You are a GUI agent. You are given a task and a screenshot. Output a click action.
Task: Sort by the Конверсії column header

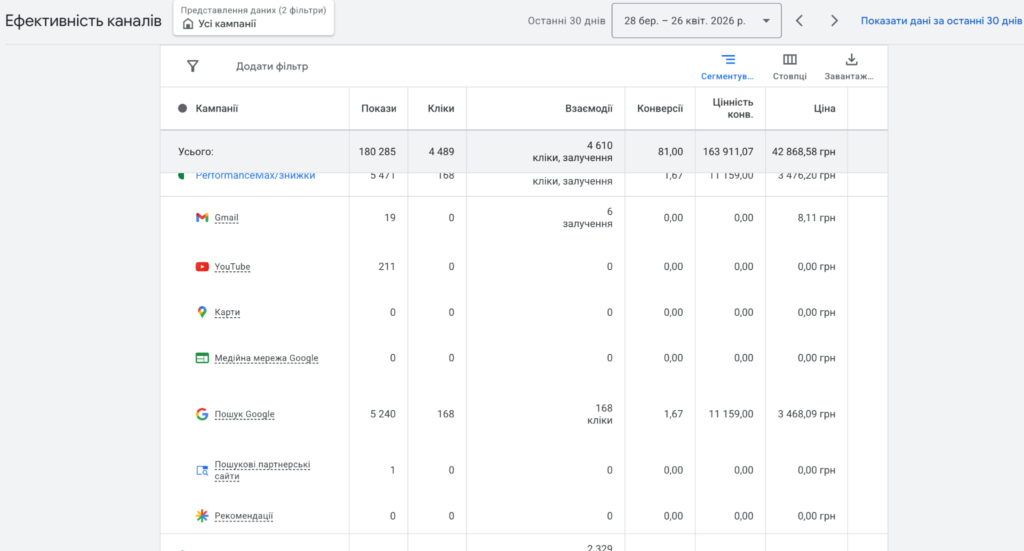pos(660,108)
